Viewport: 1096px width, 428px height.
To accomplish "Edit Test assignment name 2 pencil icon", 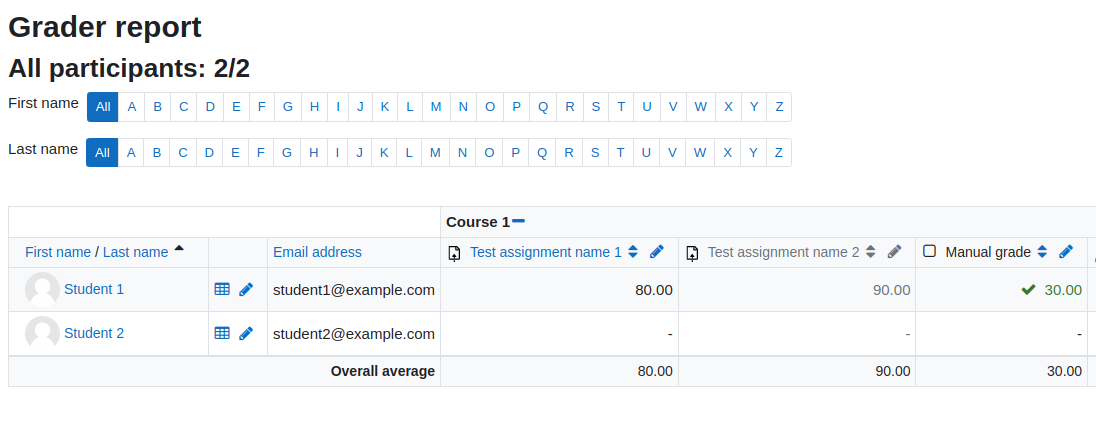I will (x=894, y=252).
